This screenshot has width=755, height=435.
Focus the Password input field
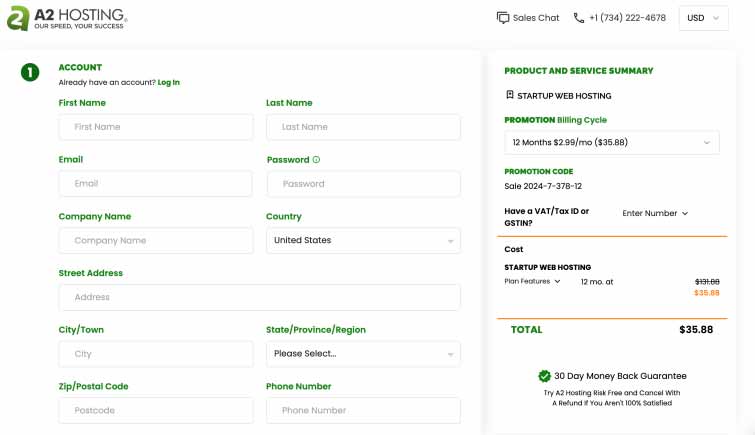(x=363, y=184)
